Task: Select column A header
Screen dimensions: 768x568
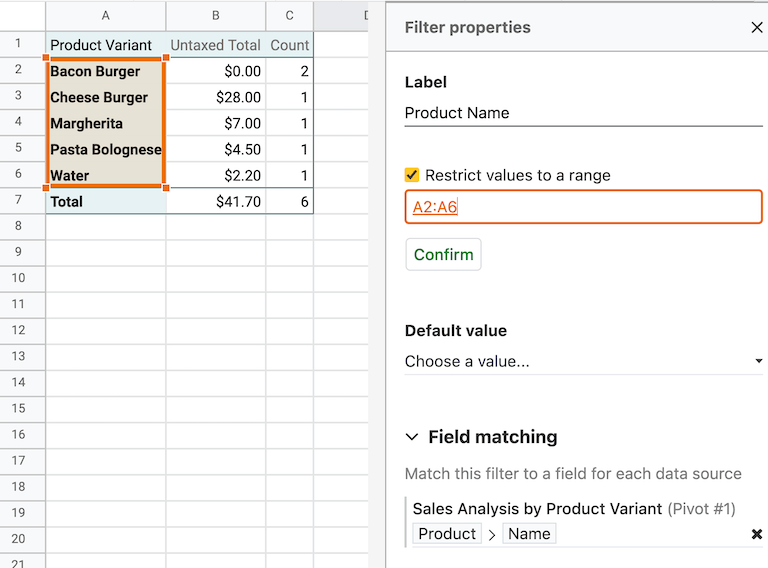Action: (105, 16)
